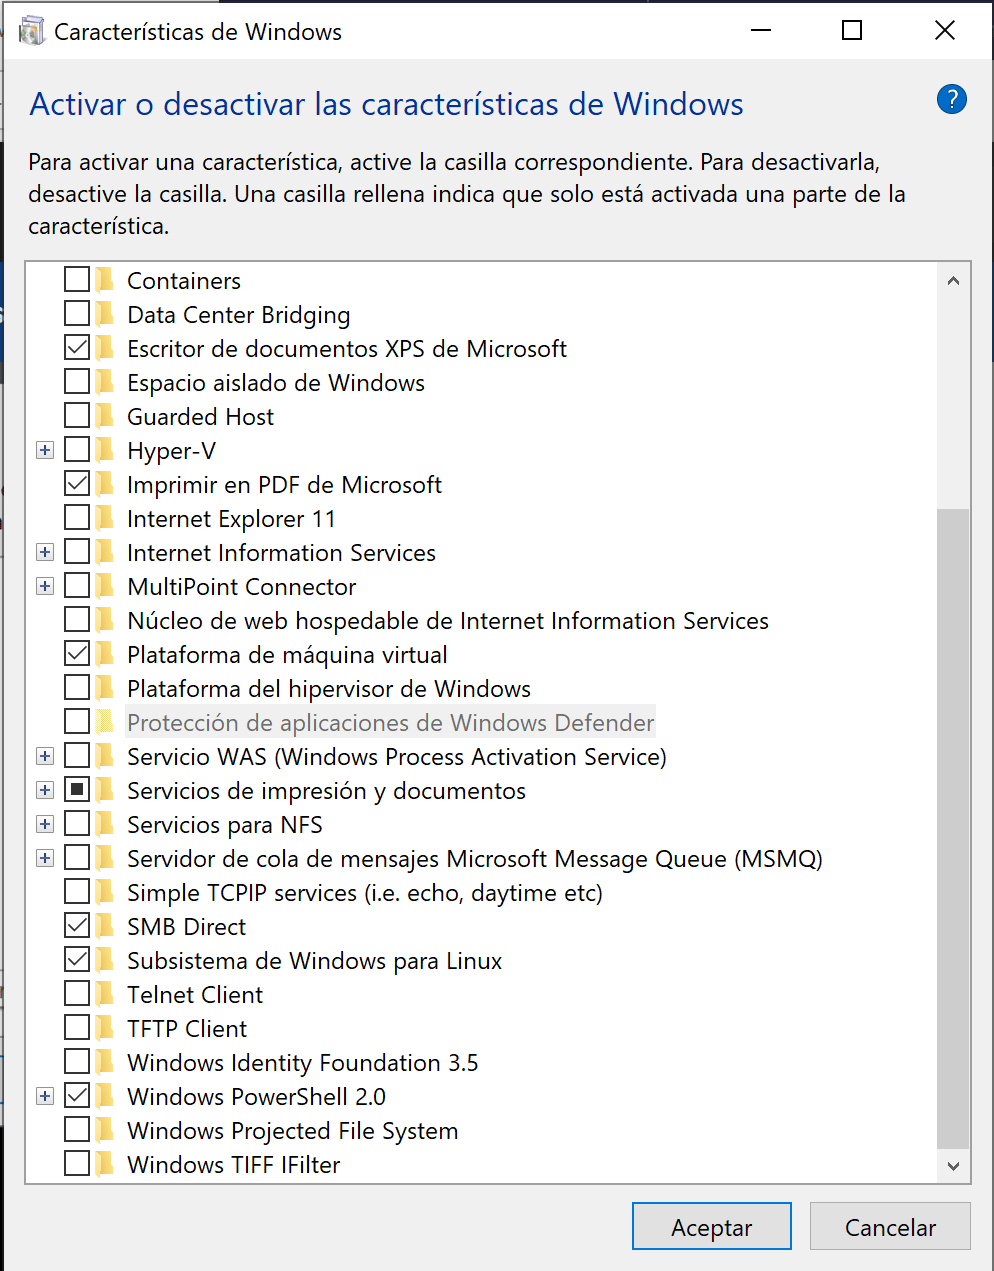Maximize the Características de Windows window
This screenshot has height=1271, width=994.
(852, 31)
